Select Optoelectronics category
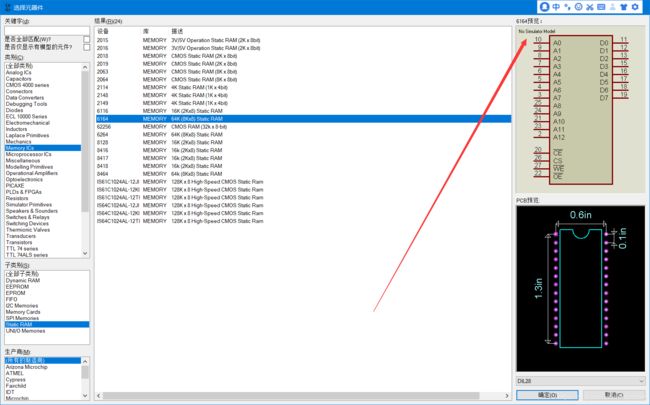 [24, 179]
